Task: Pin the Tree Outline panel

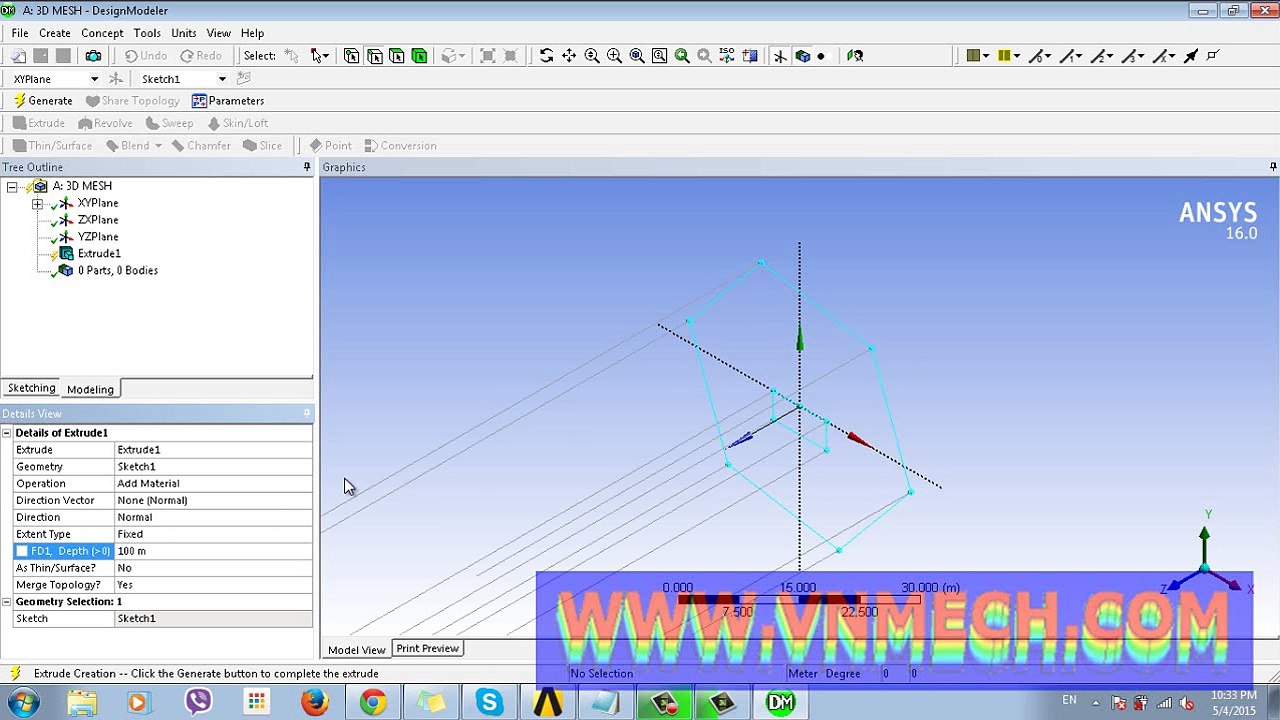Action: pos(307,167)
